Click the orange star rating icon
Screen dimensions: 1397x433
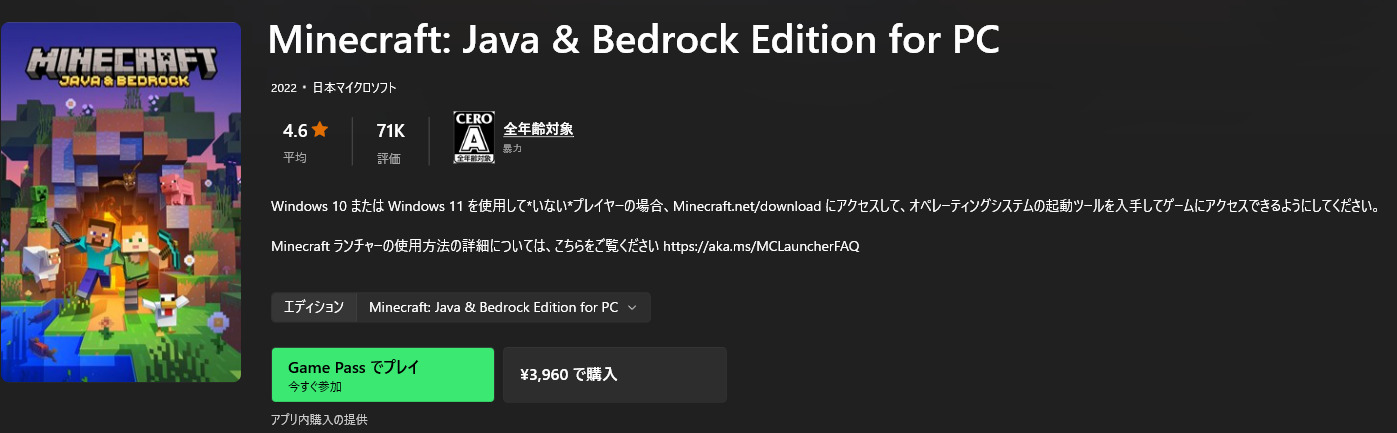320,130
